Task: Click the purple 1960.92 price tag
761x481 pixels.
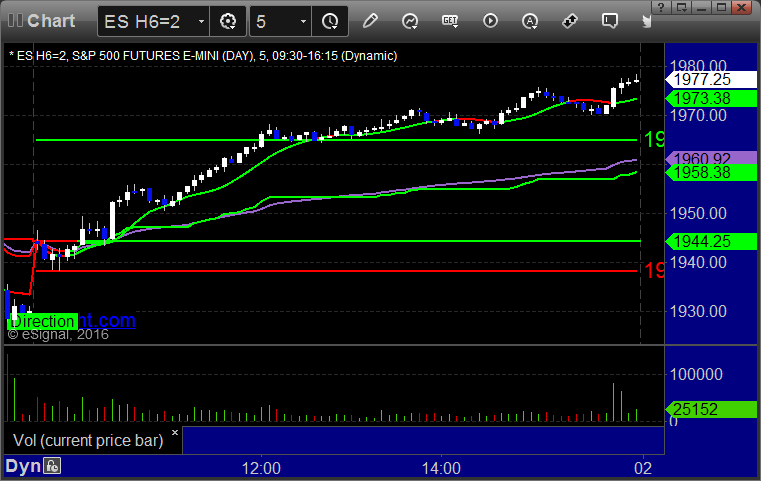Action: click(711, 158)
